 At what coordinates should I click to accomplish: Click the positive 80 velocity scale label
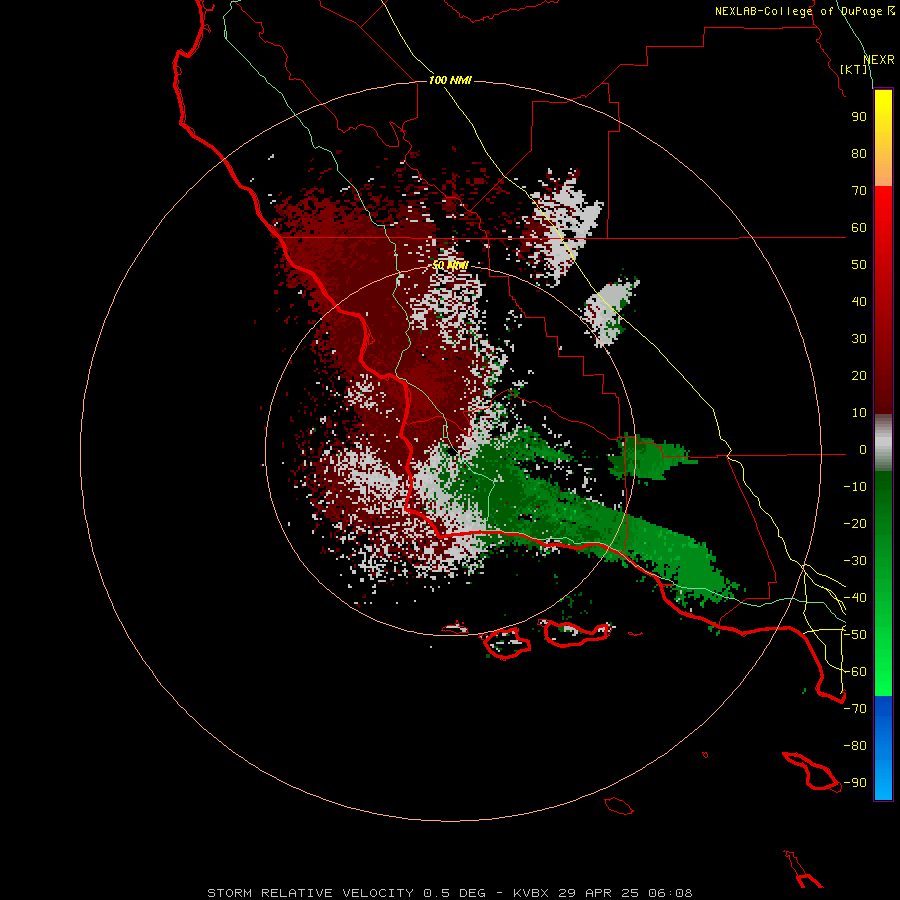[859, 154]
